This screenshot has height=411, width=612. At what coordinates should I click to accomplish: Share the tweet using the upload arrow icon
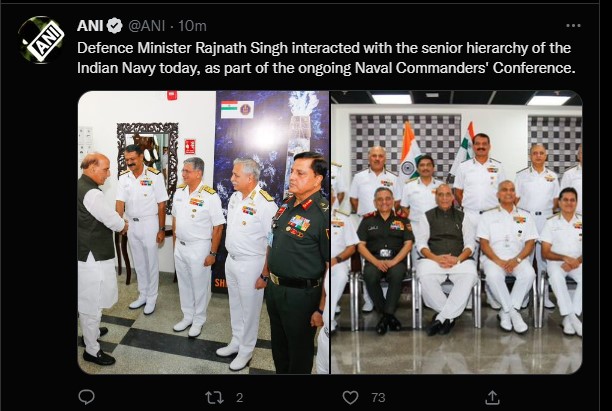491,397
